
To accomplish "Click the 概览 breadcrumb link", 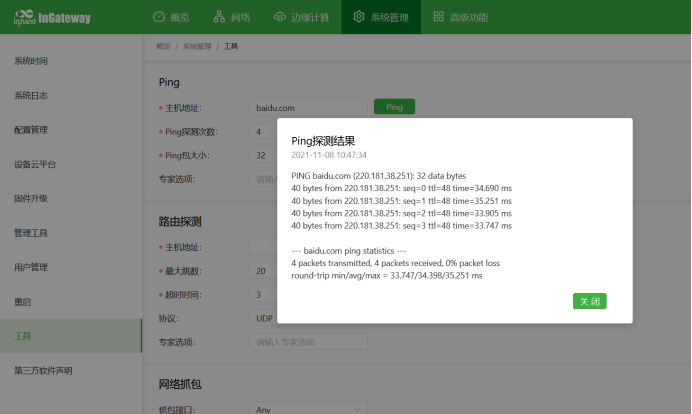I will pyautogui.click(x=163, y=47).
